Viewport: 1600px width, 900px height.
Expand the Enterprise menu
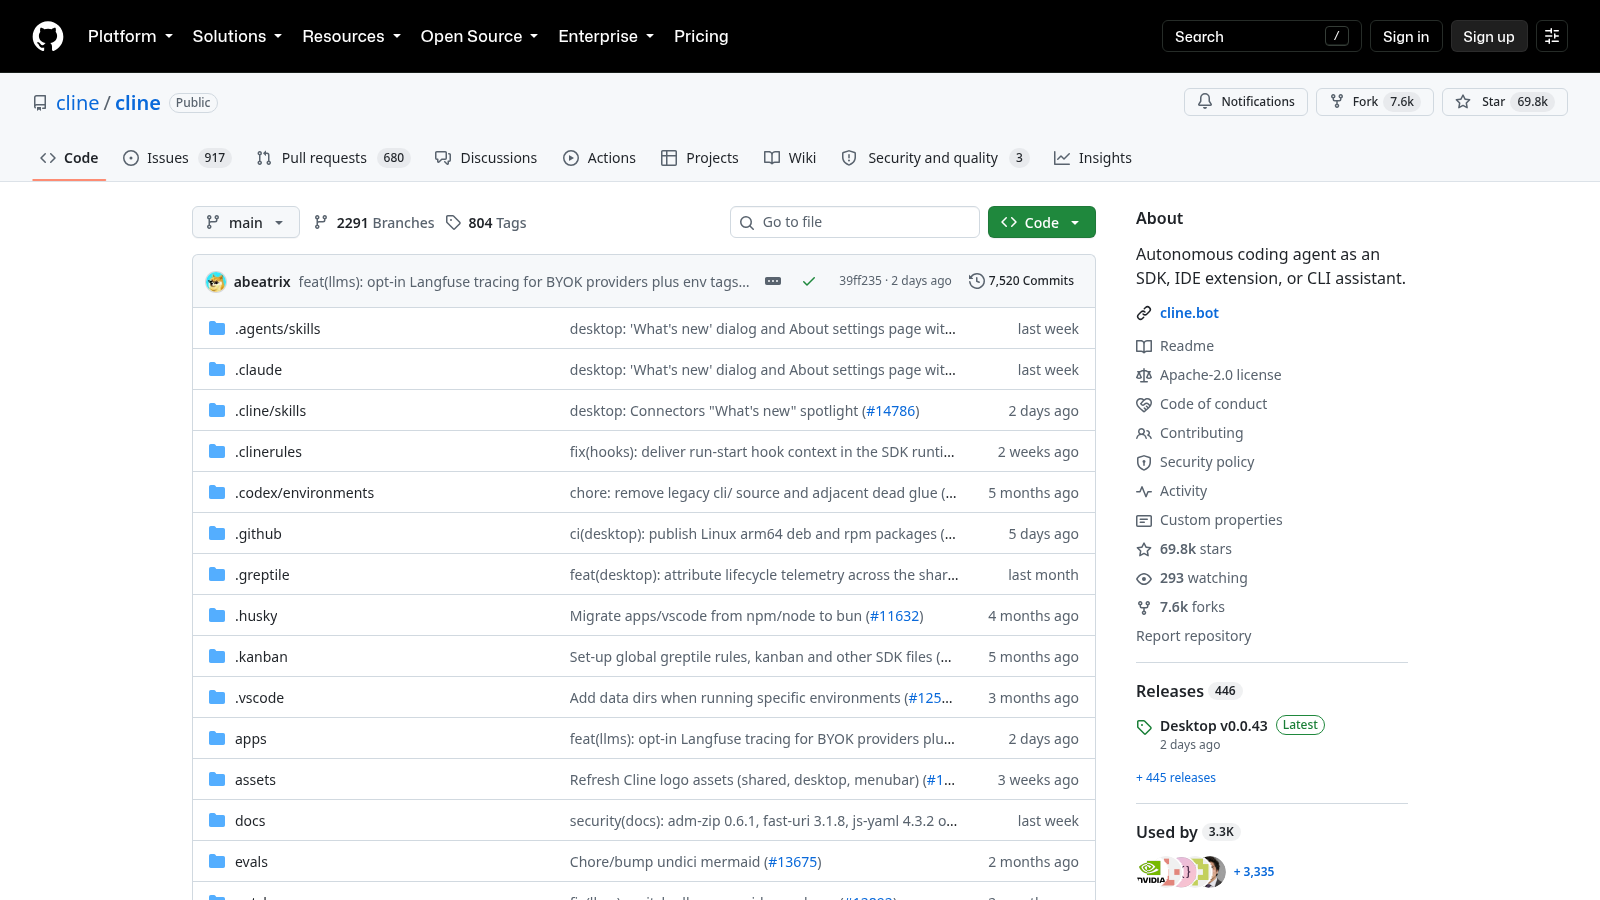tap(606, 36)
